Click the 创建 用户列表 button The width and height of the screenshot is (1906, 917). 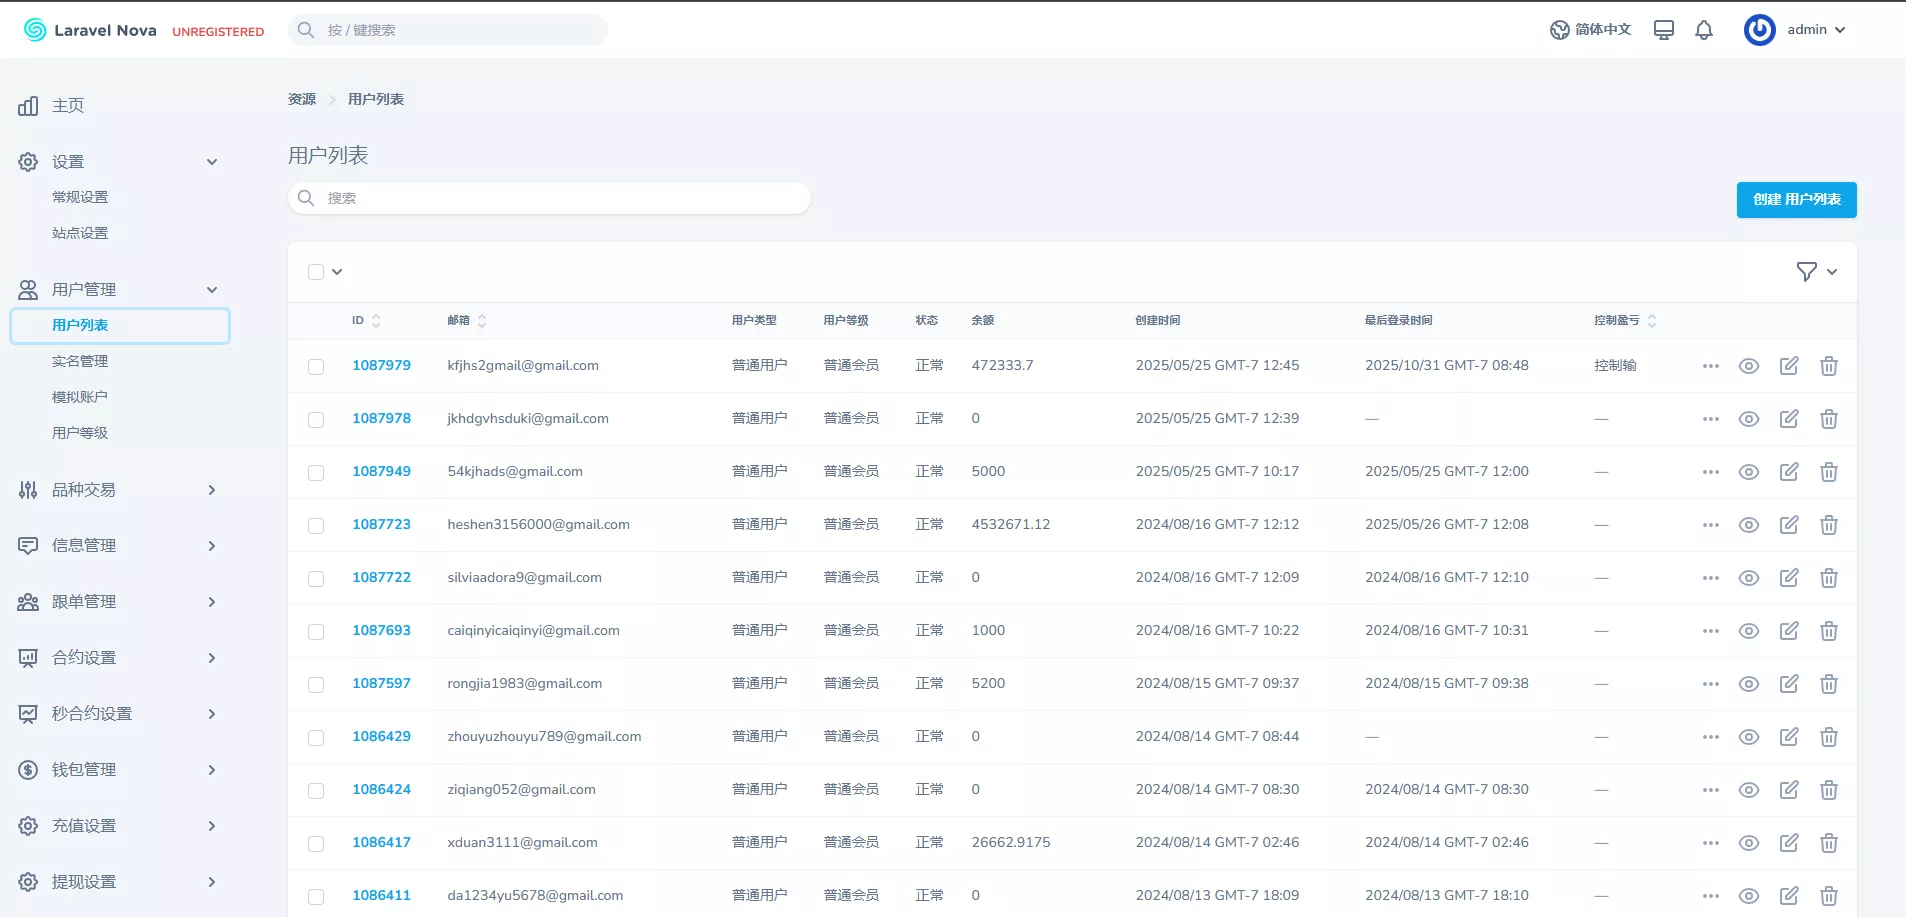click(1796, 200)
